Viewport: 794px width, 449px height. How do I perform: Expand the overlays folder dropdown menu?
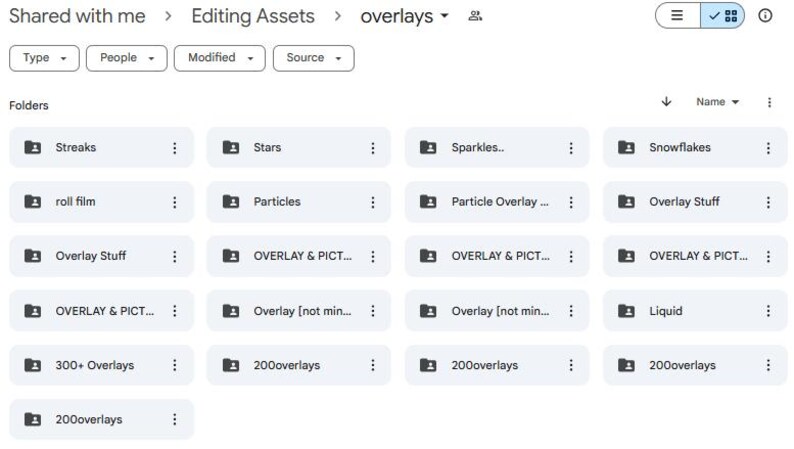point(445,16)
